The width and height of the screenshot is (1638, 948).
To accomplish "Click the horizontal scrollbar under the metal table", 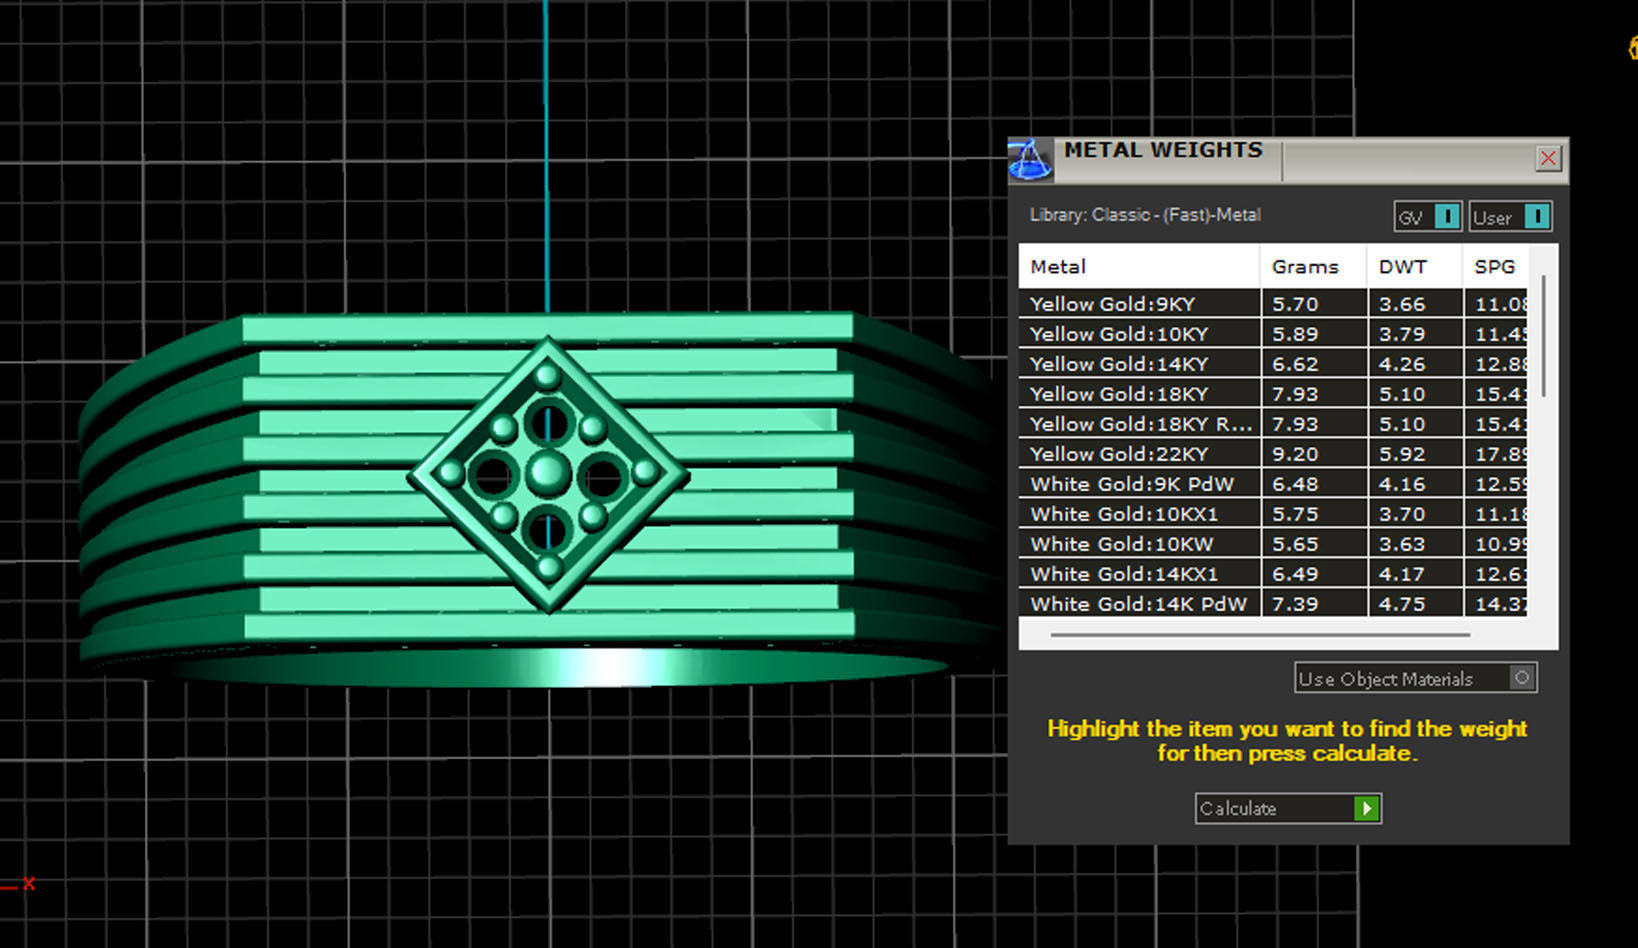I will (1260, 634).
